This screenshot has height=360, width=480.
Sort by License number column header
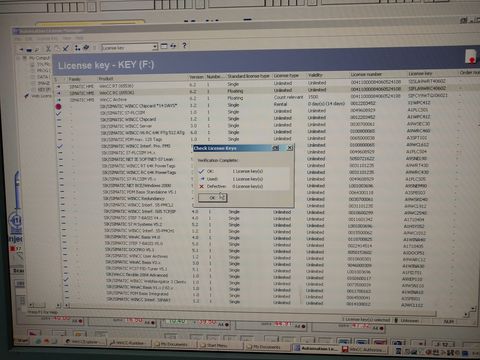click(366, 74)
